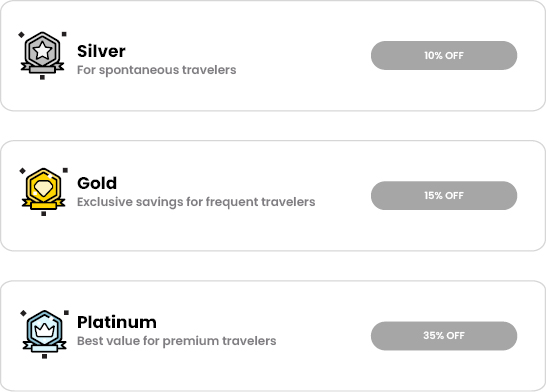Click the light blue ribbon under Platinum badge
Screen dimensions: 546x392
(44, 347)
